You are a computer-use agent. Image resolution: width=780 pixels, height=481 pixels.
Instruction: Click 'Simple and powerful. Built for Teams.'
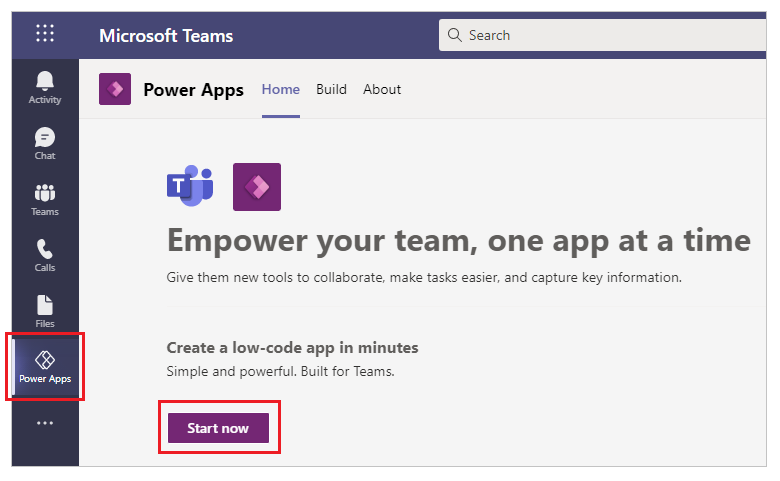[281, 371]
